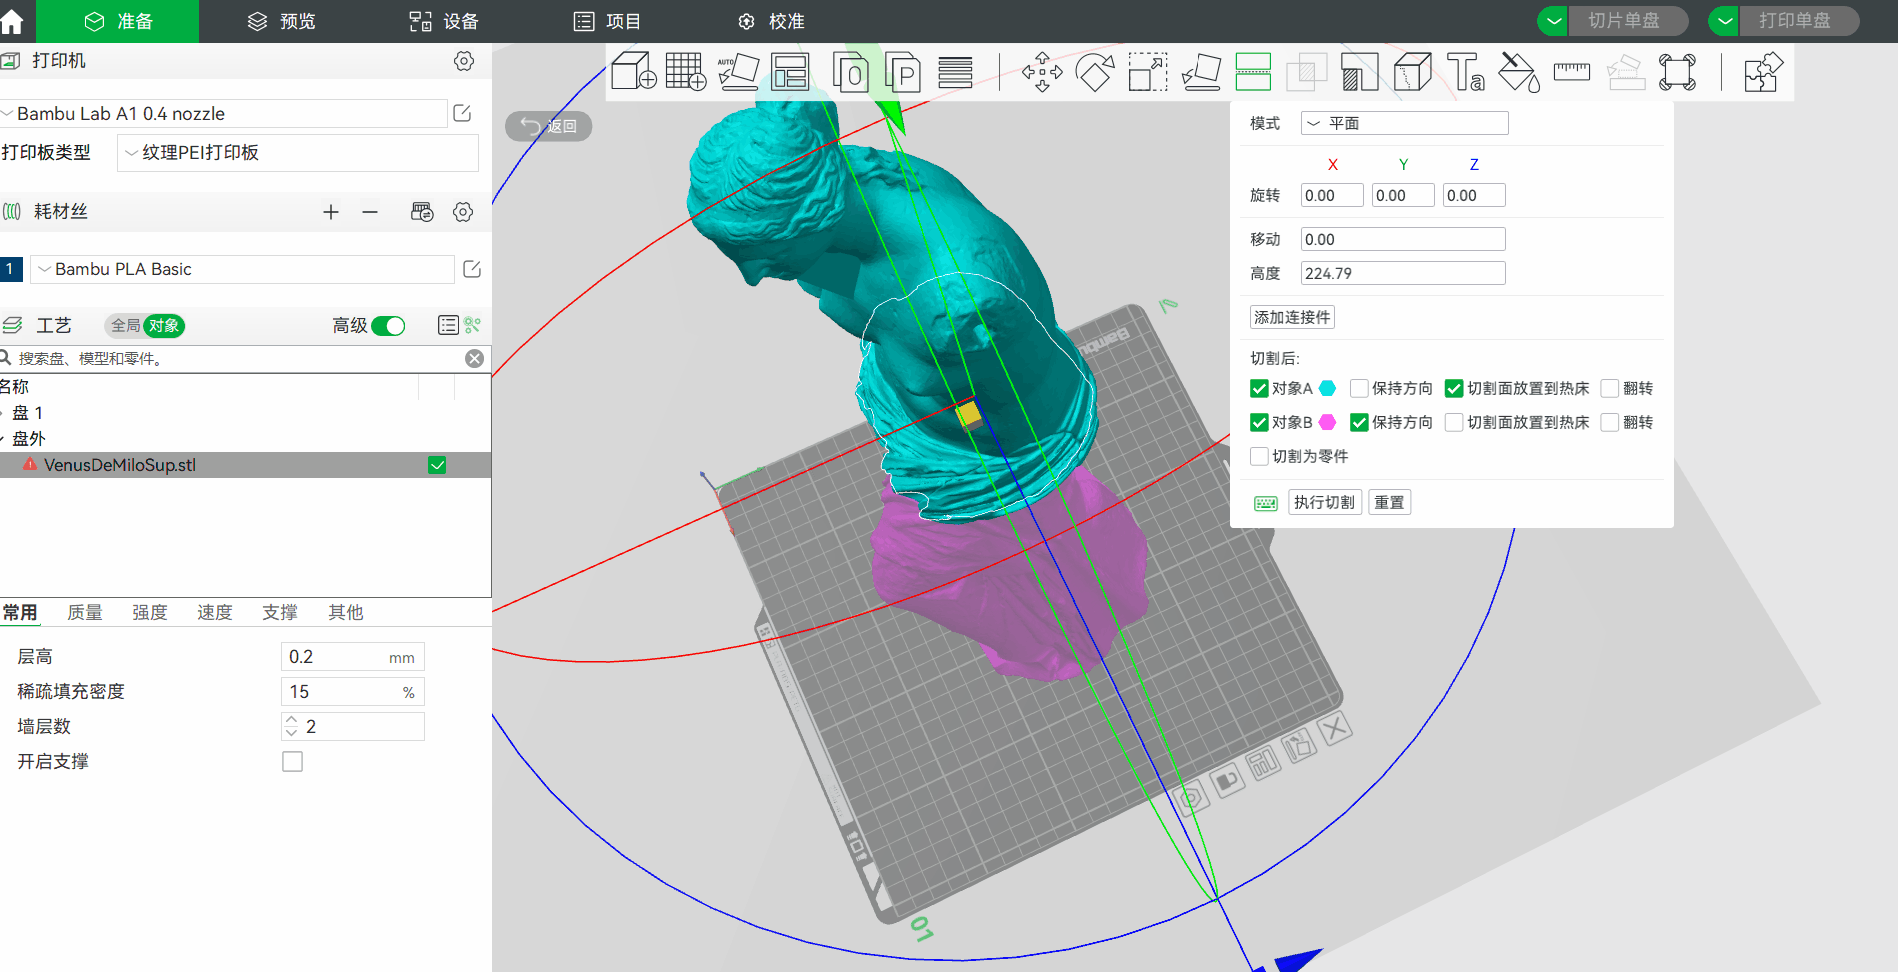This screenshot has width=1898, height=972.
Task: Select the Rotate tool
Action: pyautogui.click(x=1095, y=72)
